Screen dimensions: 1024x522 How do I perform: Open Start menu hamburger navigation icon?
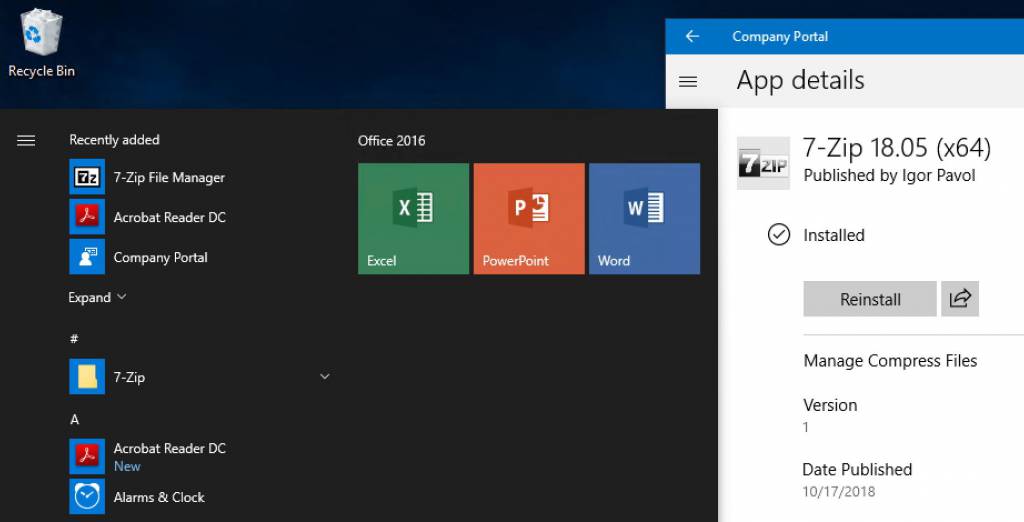click(26, 140)
